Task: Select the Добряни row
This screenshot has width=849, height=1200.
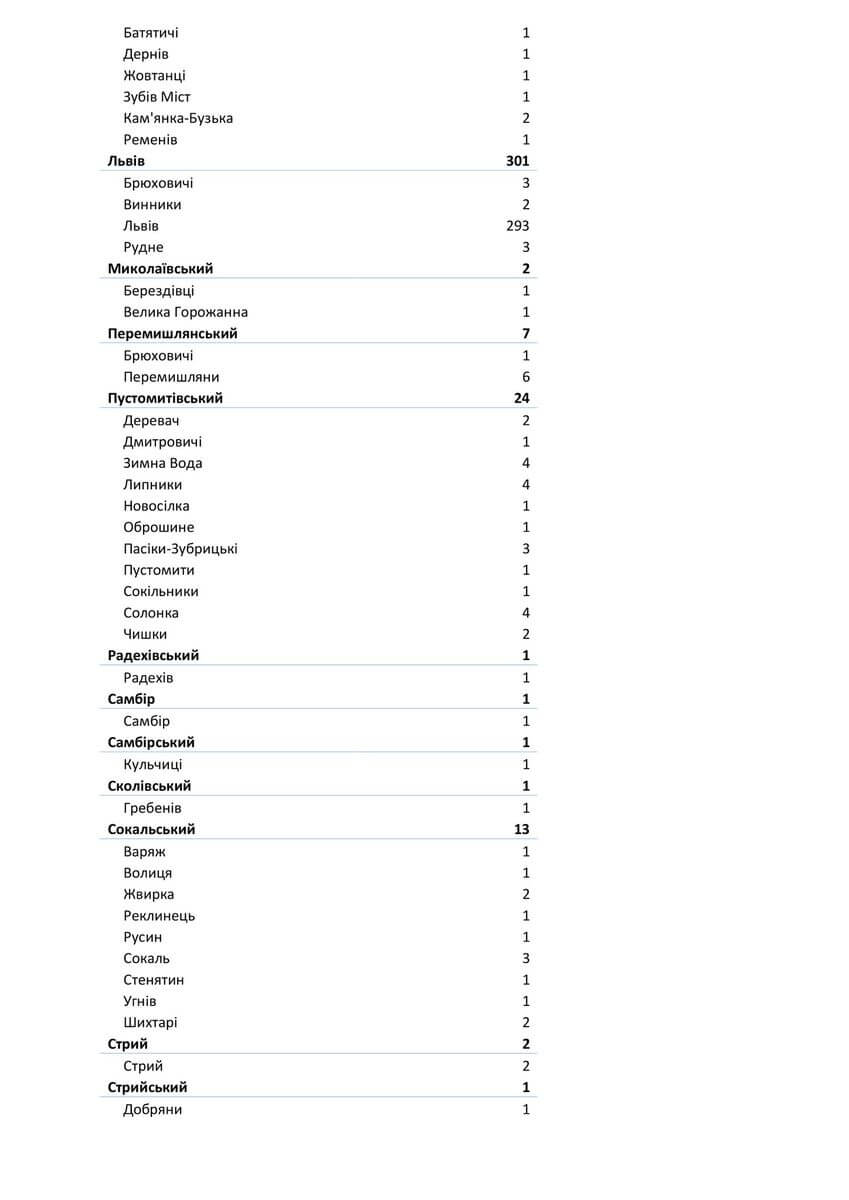Action: click(152, 1110)
